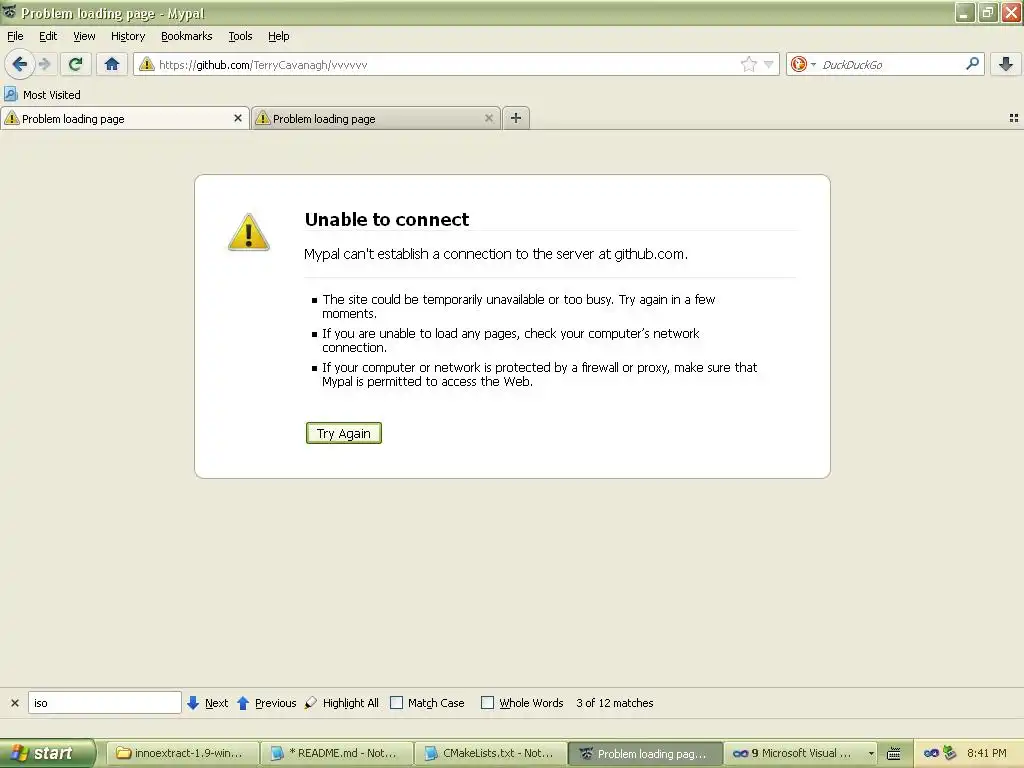Click the 8:41 PM clock
1024x768 pixels.
click(987, 753)
